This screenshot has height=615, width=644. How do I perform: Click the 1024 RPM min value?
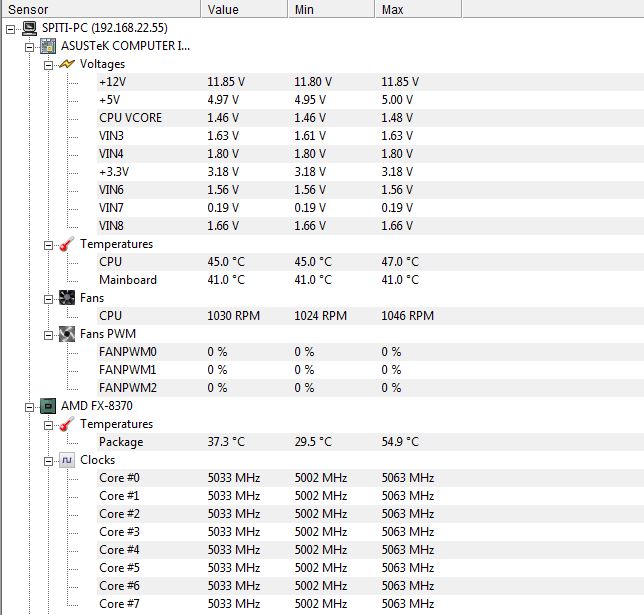pos(320,316)
